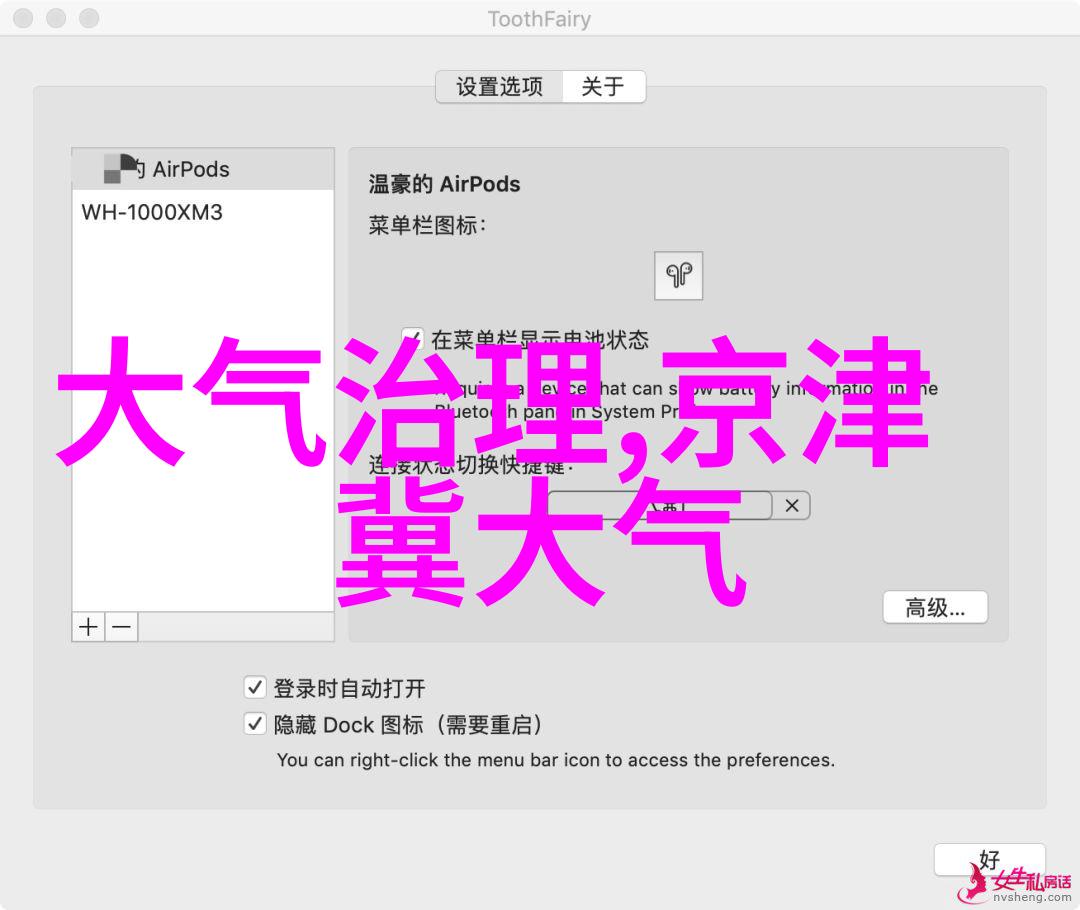
Task: Select WH-1000XM3 in device list
Action: [x=203, y=212]
